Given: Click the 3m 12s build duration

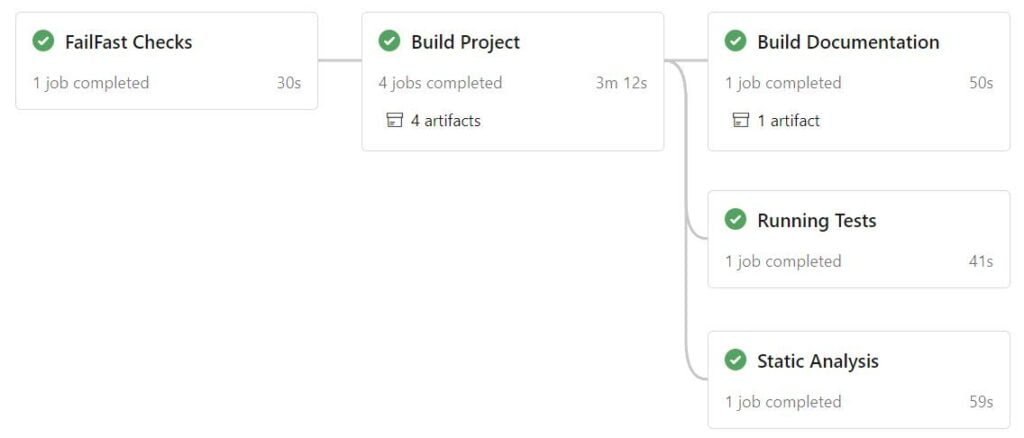Looking at the screenshot, I should click(x=621, y=83).
